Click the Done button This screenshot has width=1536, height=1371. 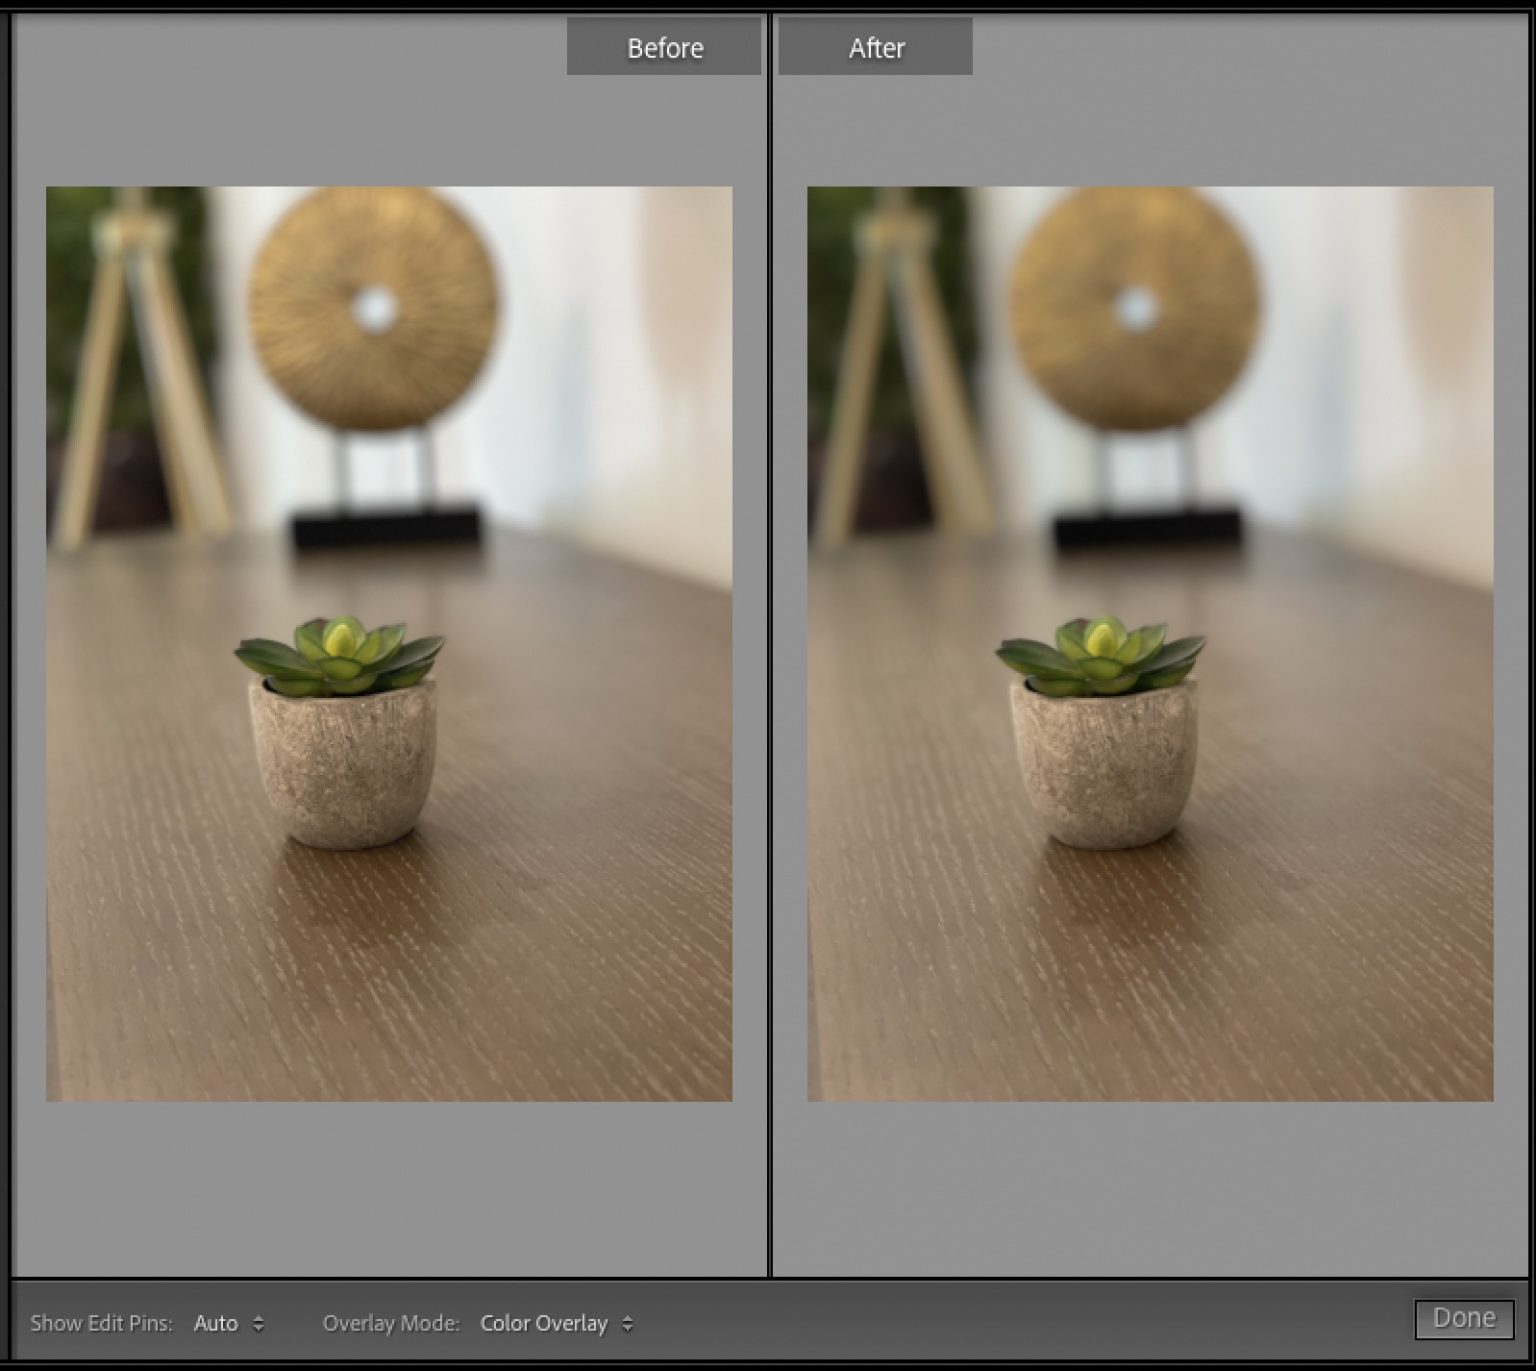(1464, 1317)
